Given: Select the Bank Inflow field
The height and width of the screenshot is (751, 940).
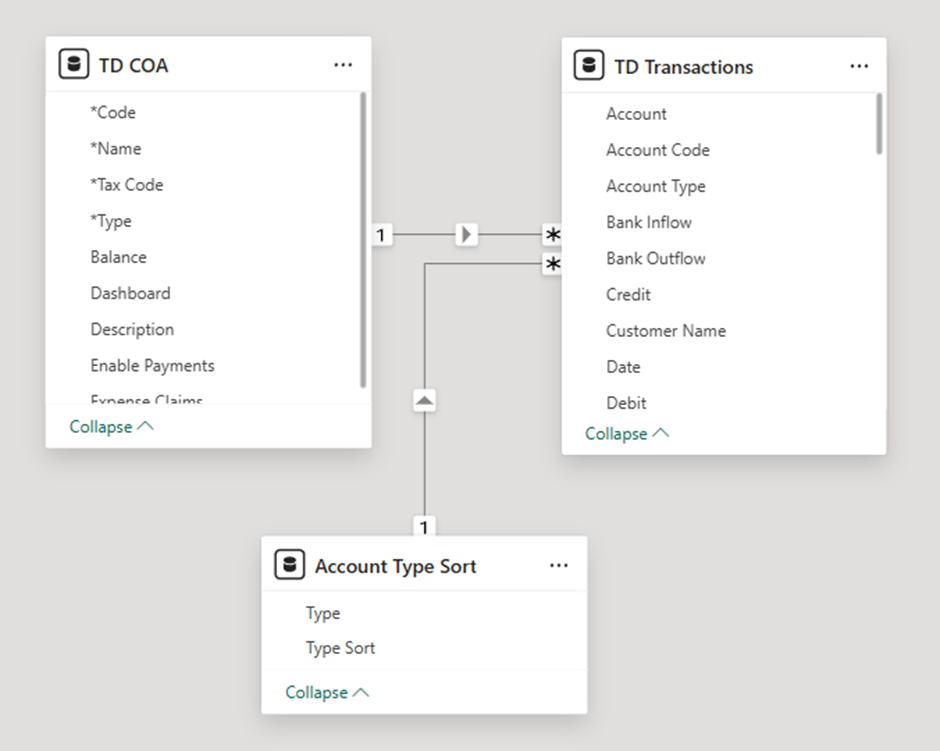Looking at the screenshot, I should point(649,222).
